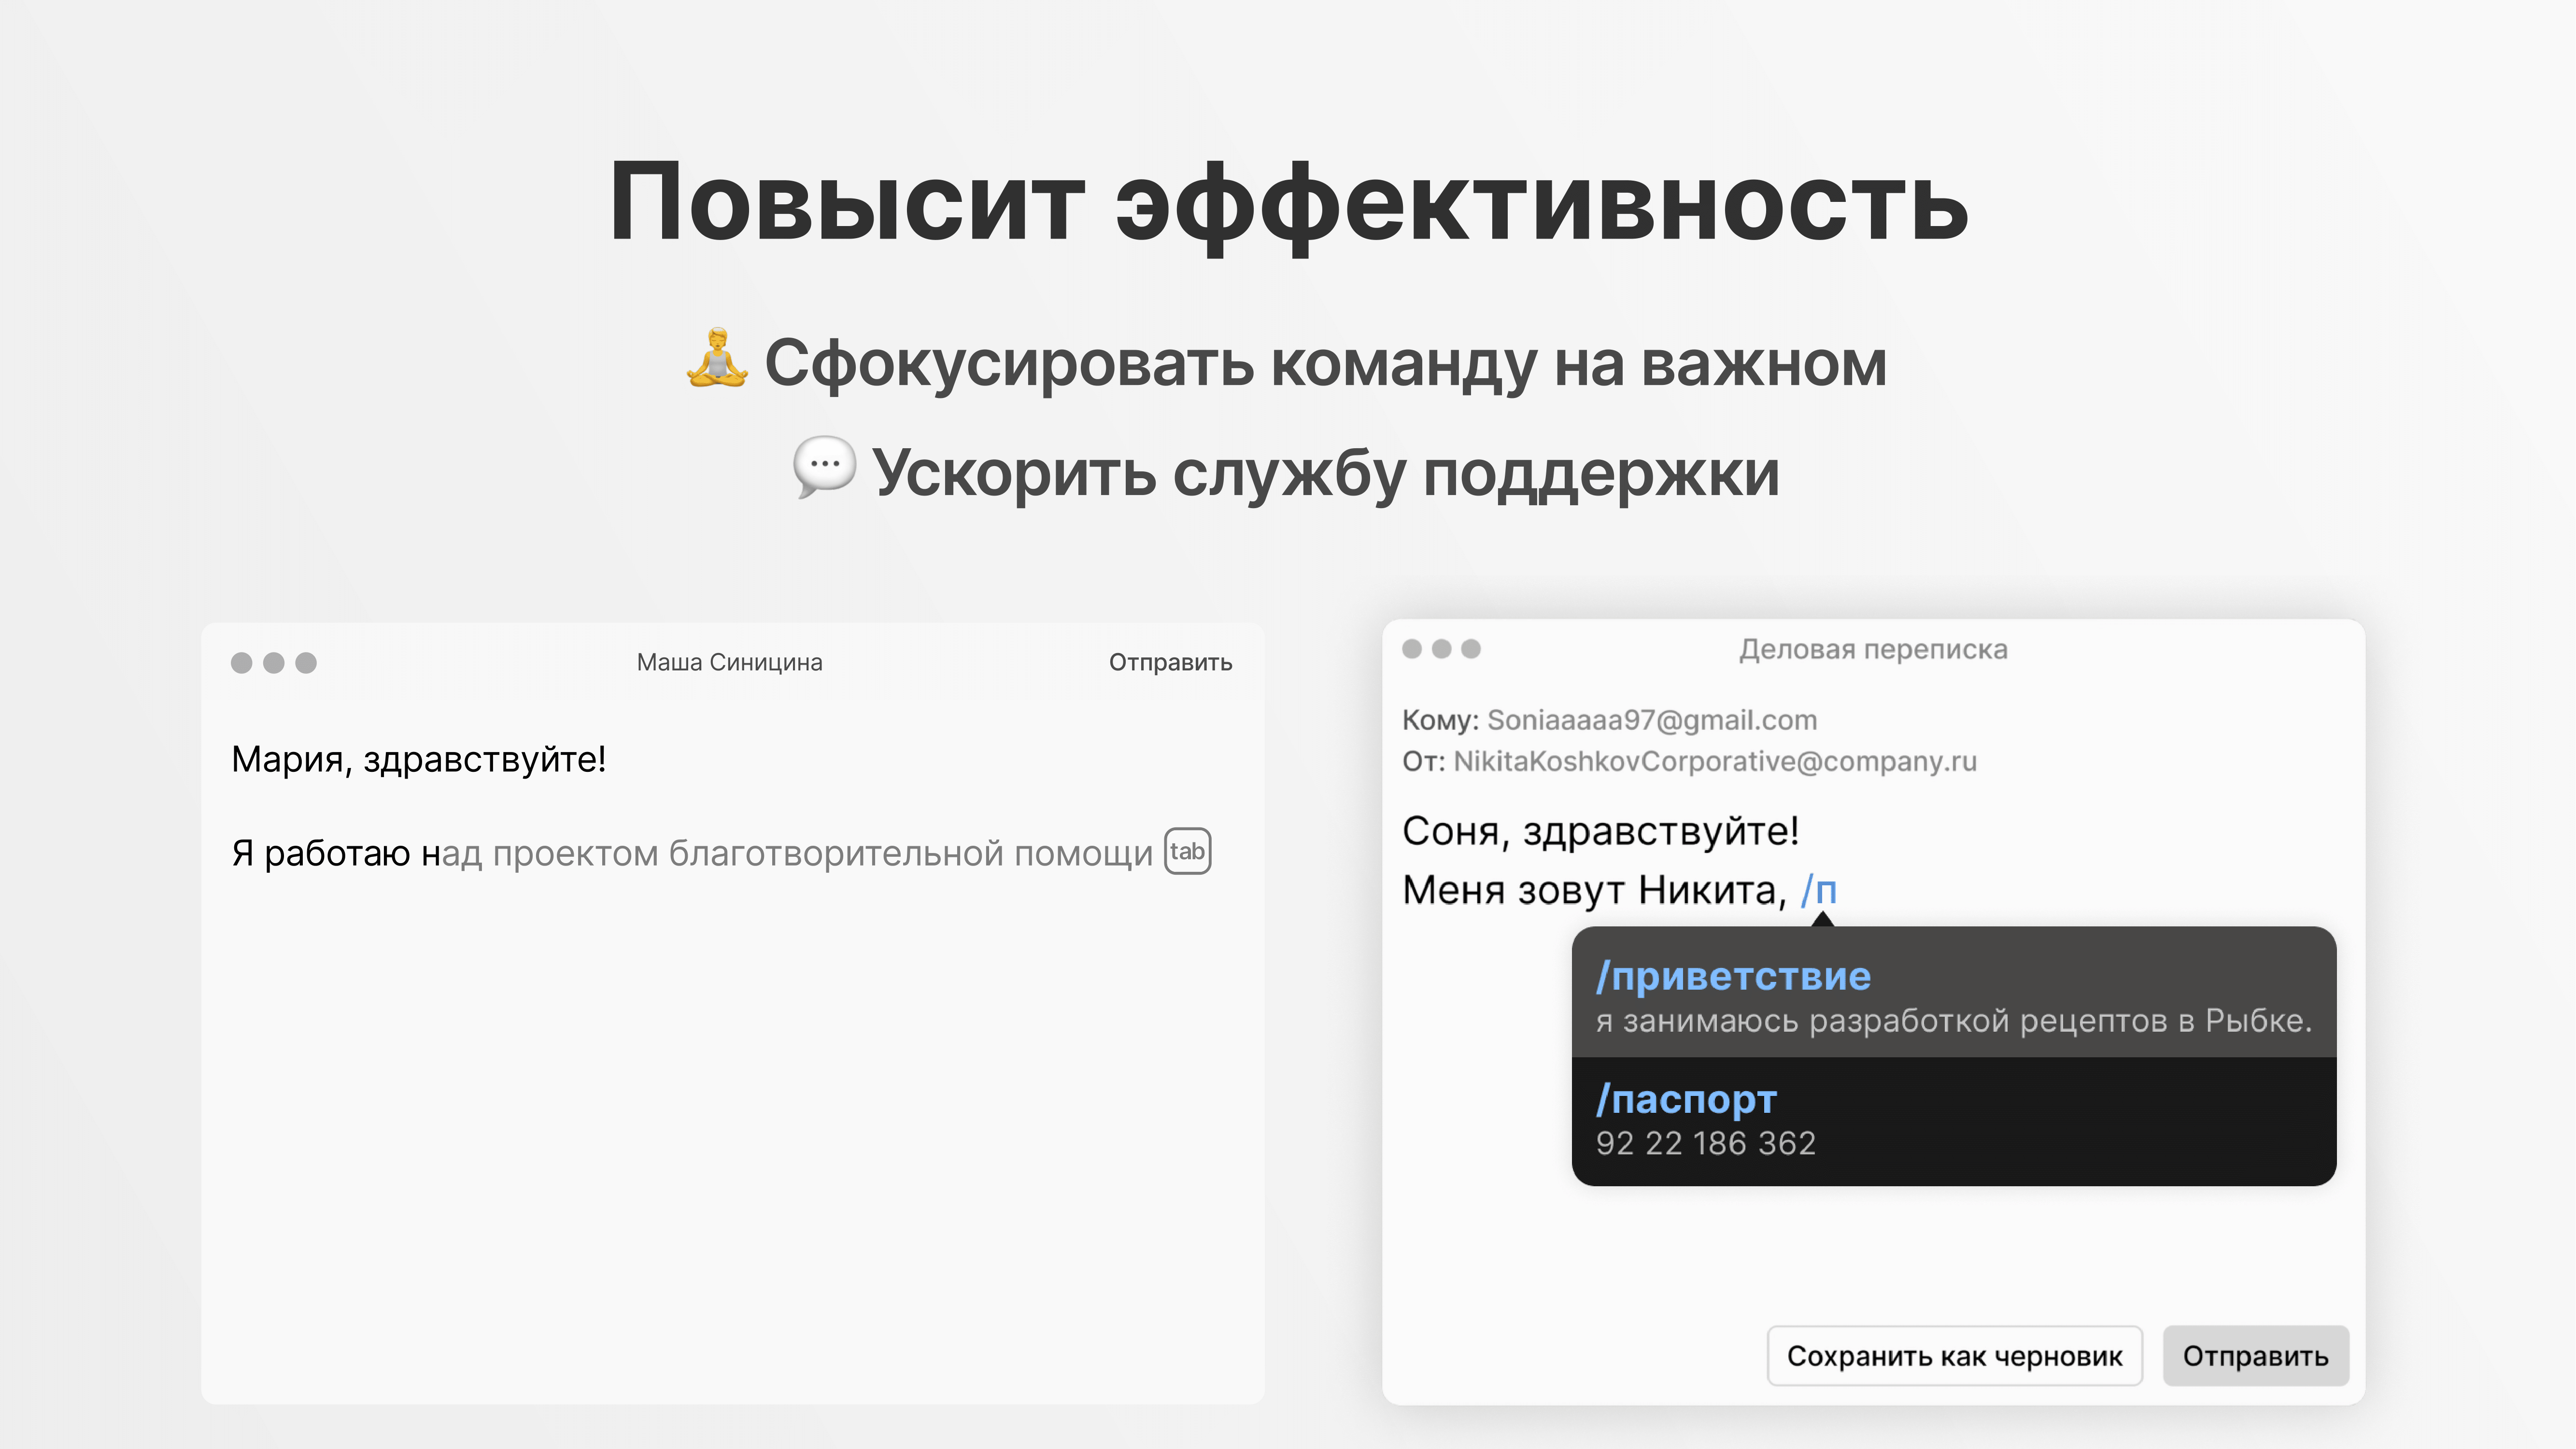This screenshot has height=1449, width=2576.
Task: Click the line Мария, здравствуйте!
Action: point(418,760)
